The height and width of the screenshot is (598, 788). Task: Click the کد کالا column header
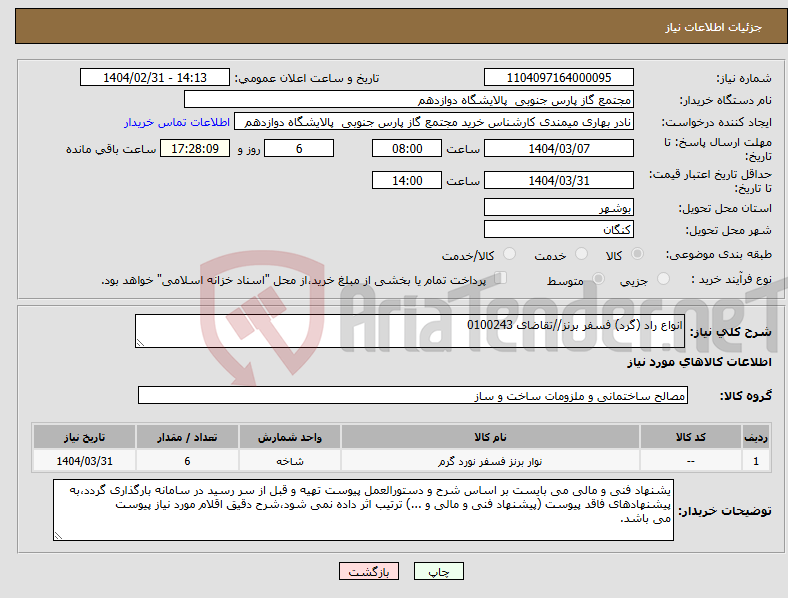pyautogui.click(x=691, y=437)
